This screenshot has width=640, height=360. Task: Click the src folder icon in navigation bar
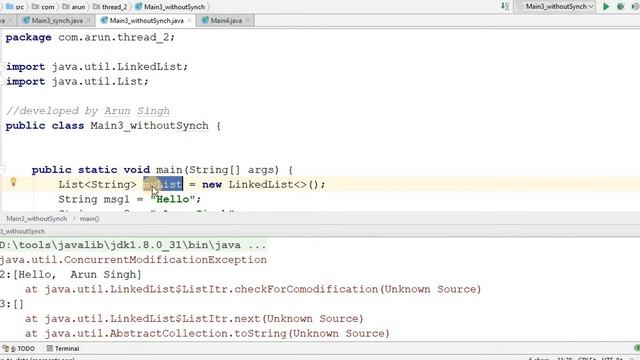pyautogui.click(x=10, y=7)
